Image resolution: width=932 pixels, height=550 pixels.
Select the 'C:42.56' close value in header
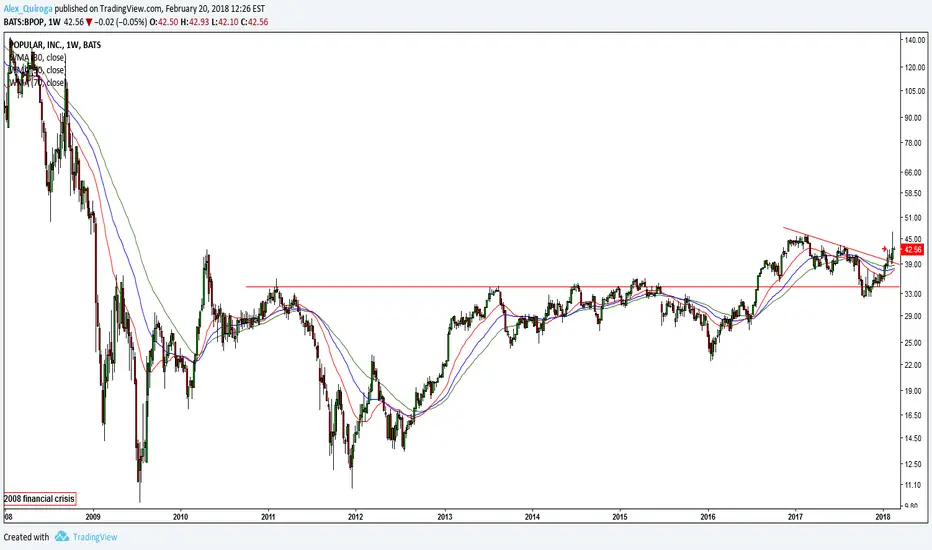coord(254,22)
